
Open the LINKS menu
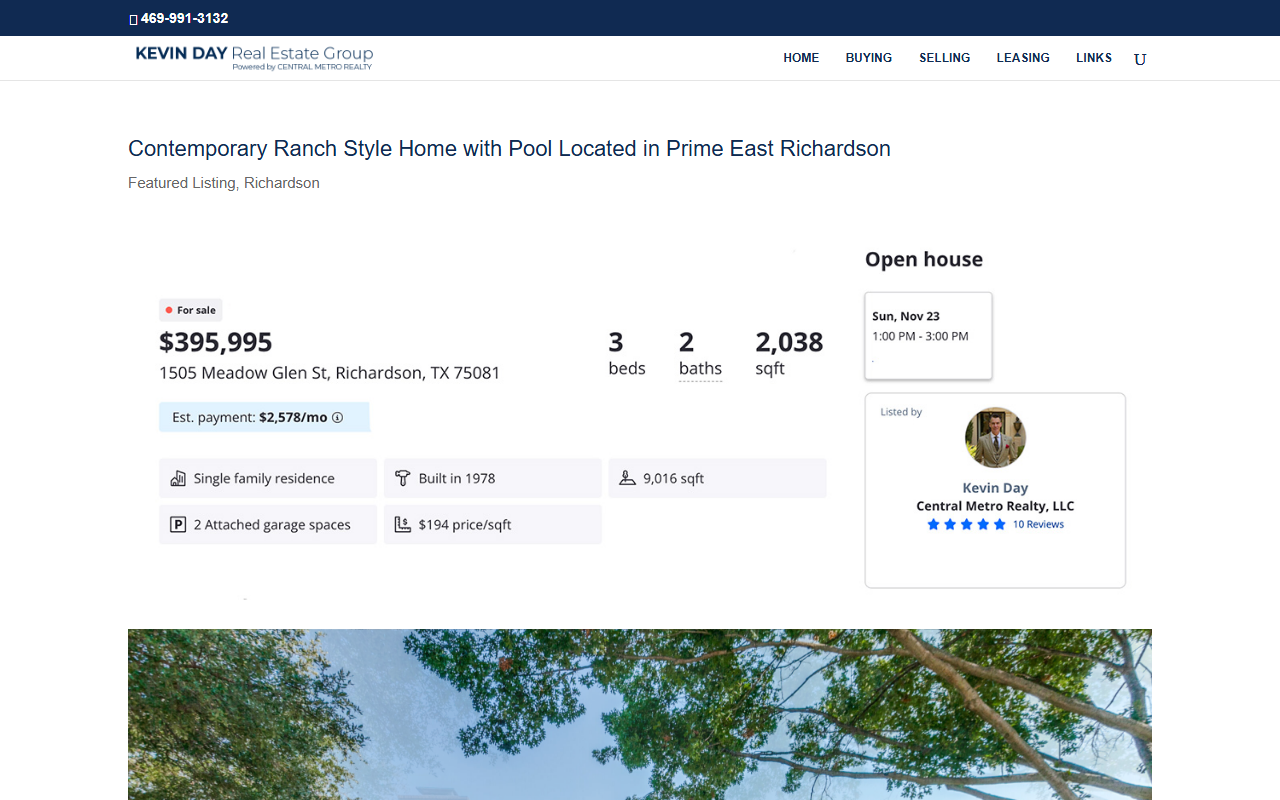pyautogui.click(x=1094, y=58)
